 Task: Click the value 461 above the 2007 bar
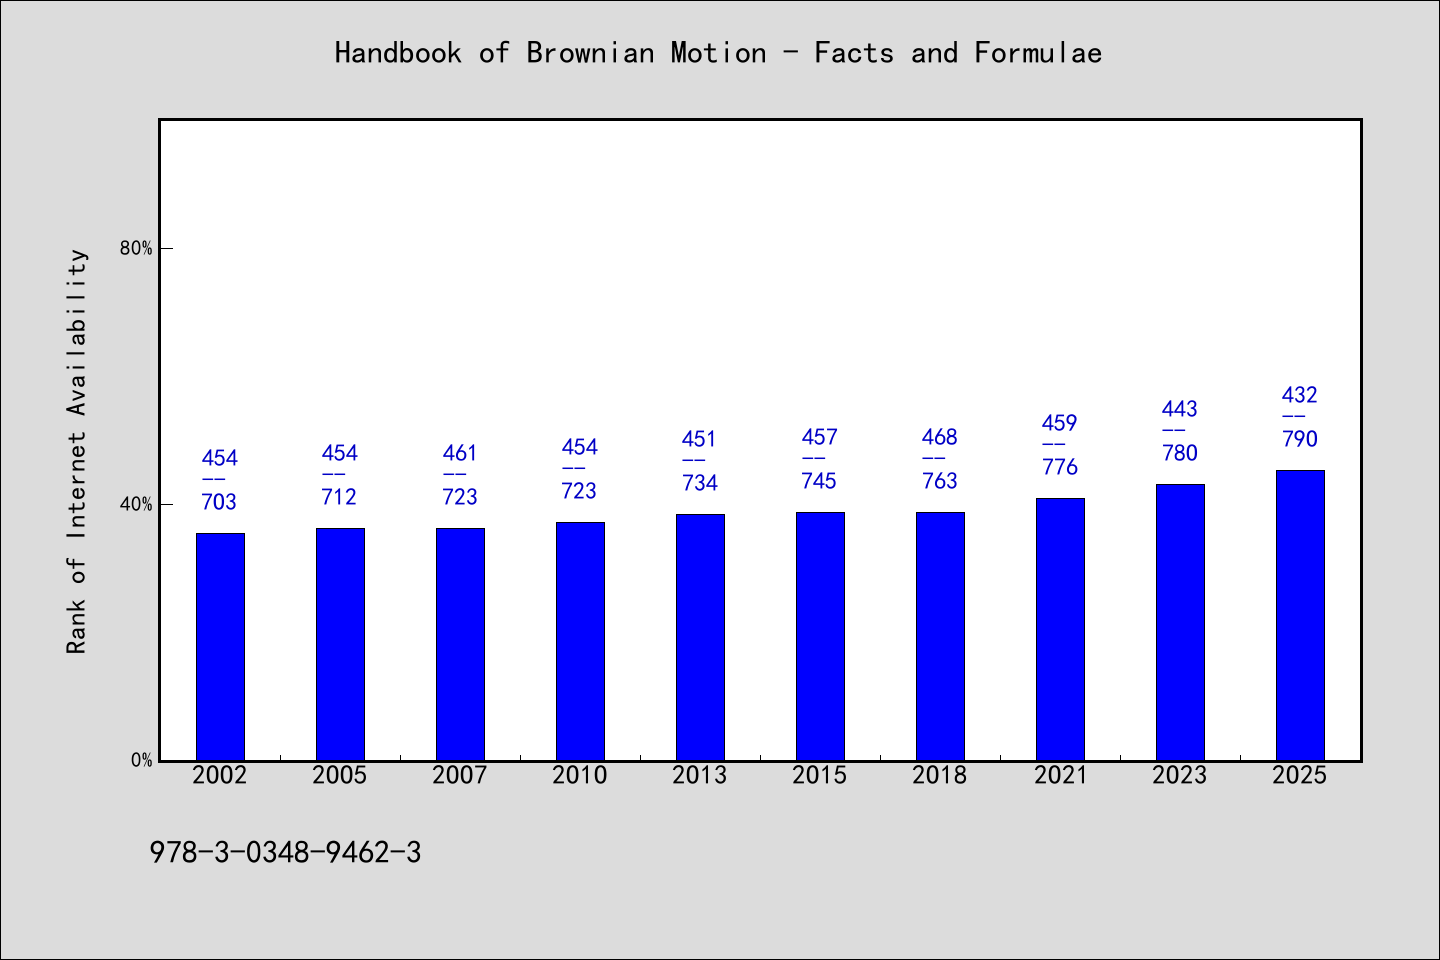tap(460, 453)
